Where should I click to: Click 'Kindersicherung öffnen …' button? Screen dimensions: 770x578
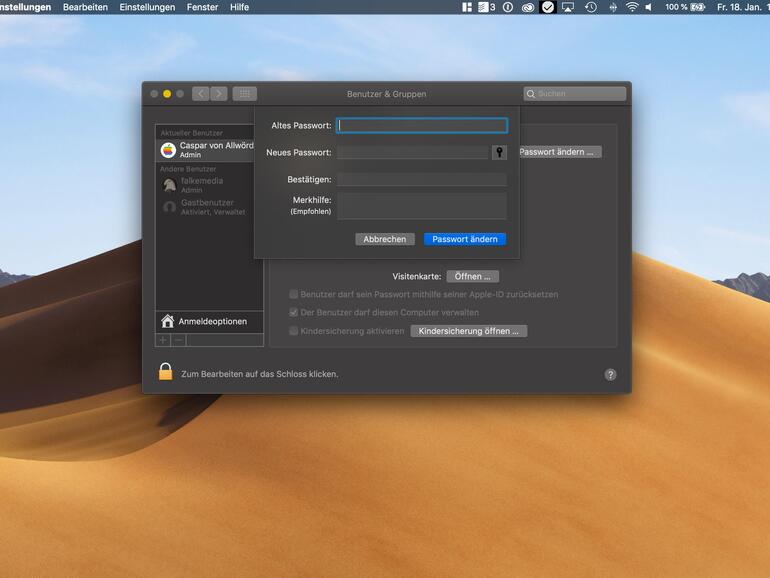click(468, 331)
